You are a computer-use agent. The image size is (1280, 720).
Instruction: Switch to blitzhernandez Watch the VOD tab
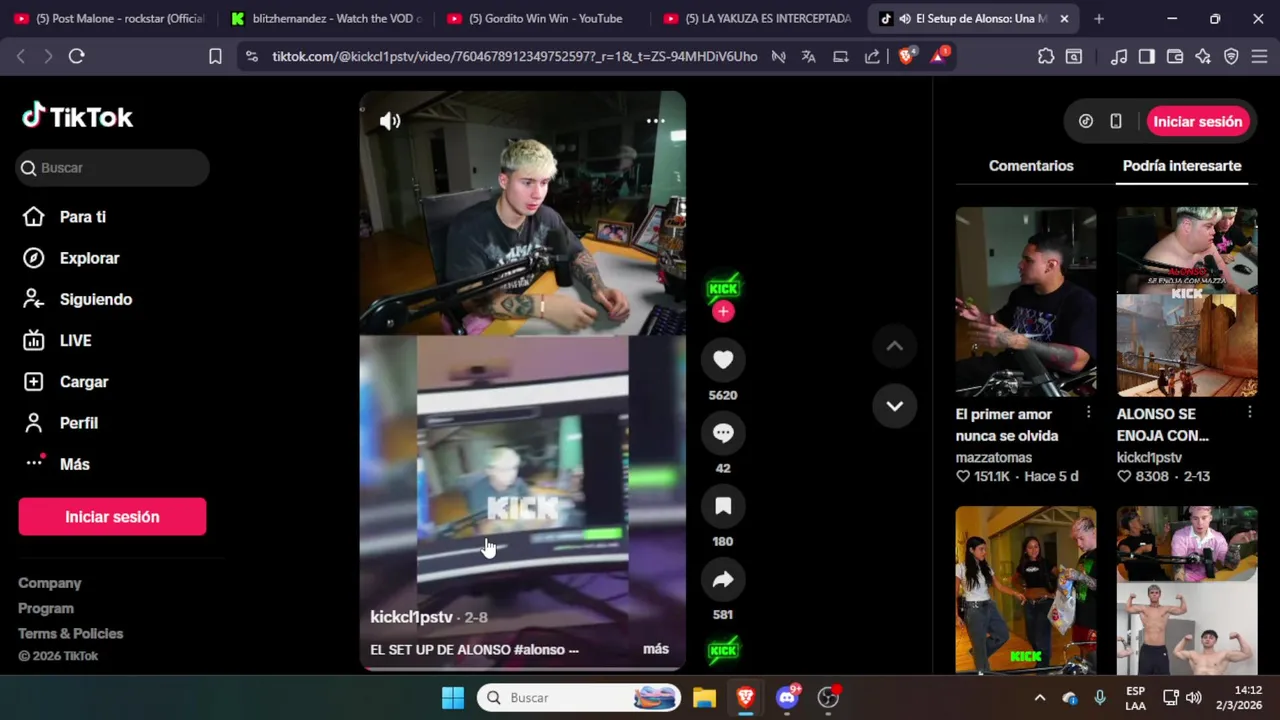[x=327, y=18]
